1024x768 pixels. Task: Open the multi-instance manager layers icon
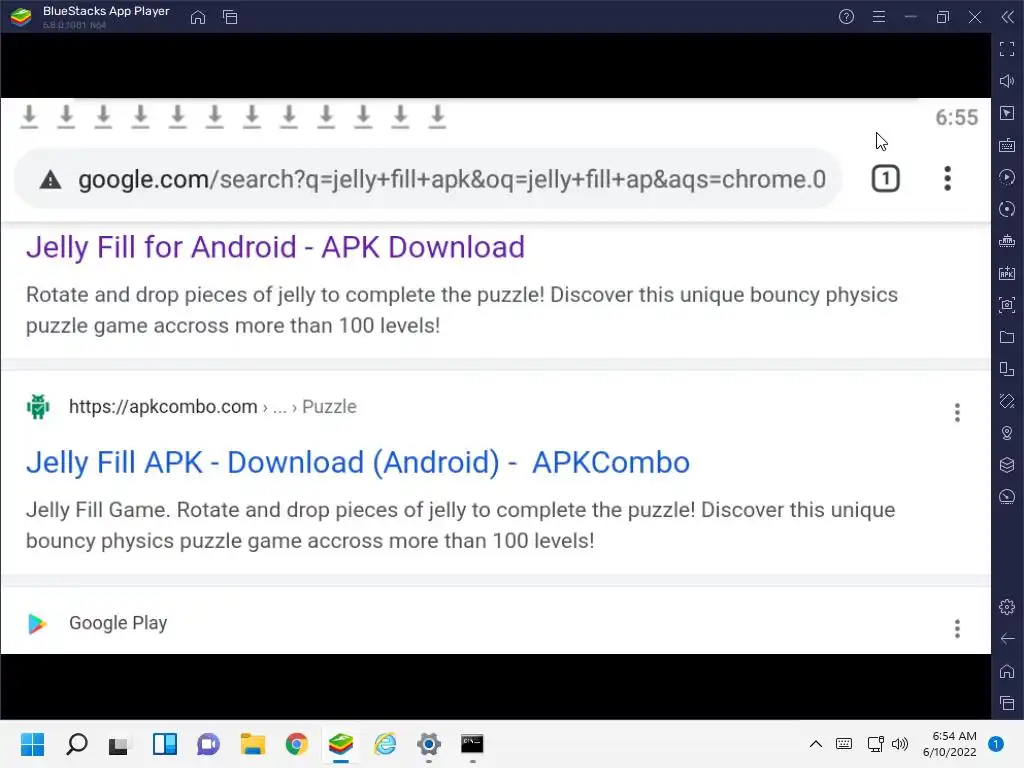(x=1007, y=465)
